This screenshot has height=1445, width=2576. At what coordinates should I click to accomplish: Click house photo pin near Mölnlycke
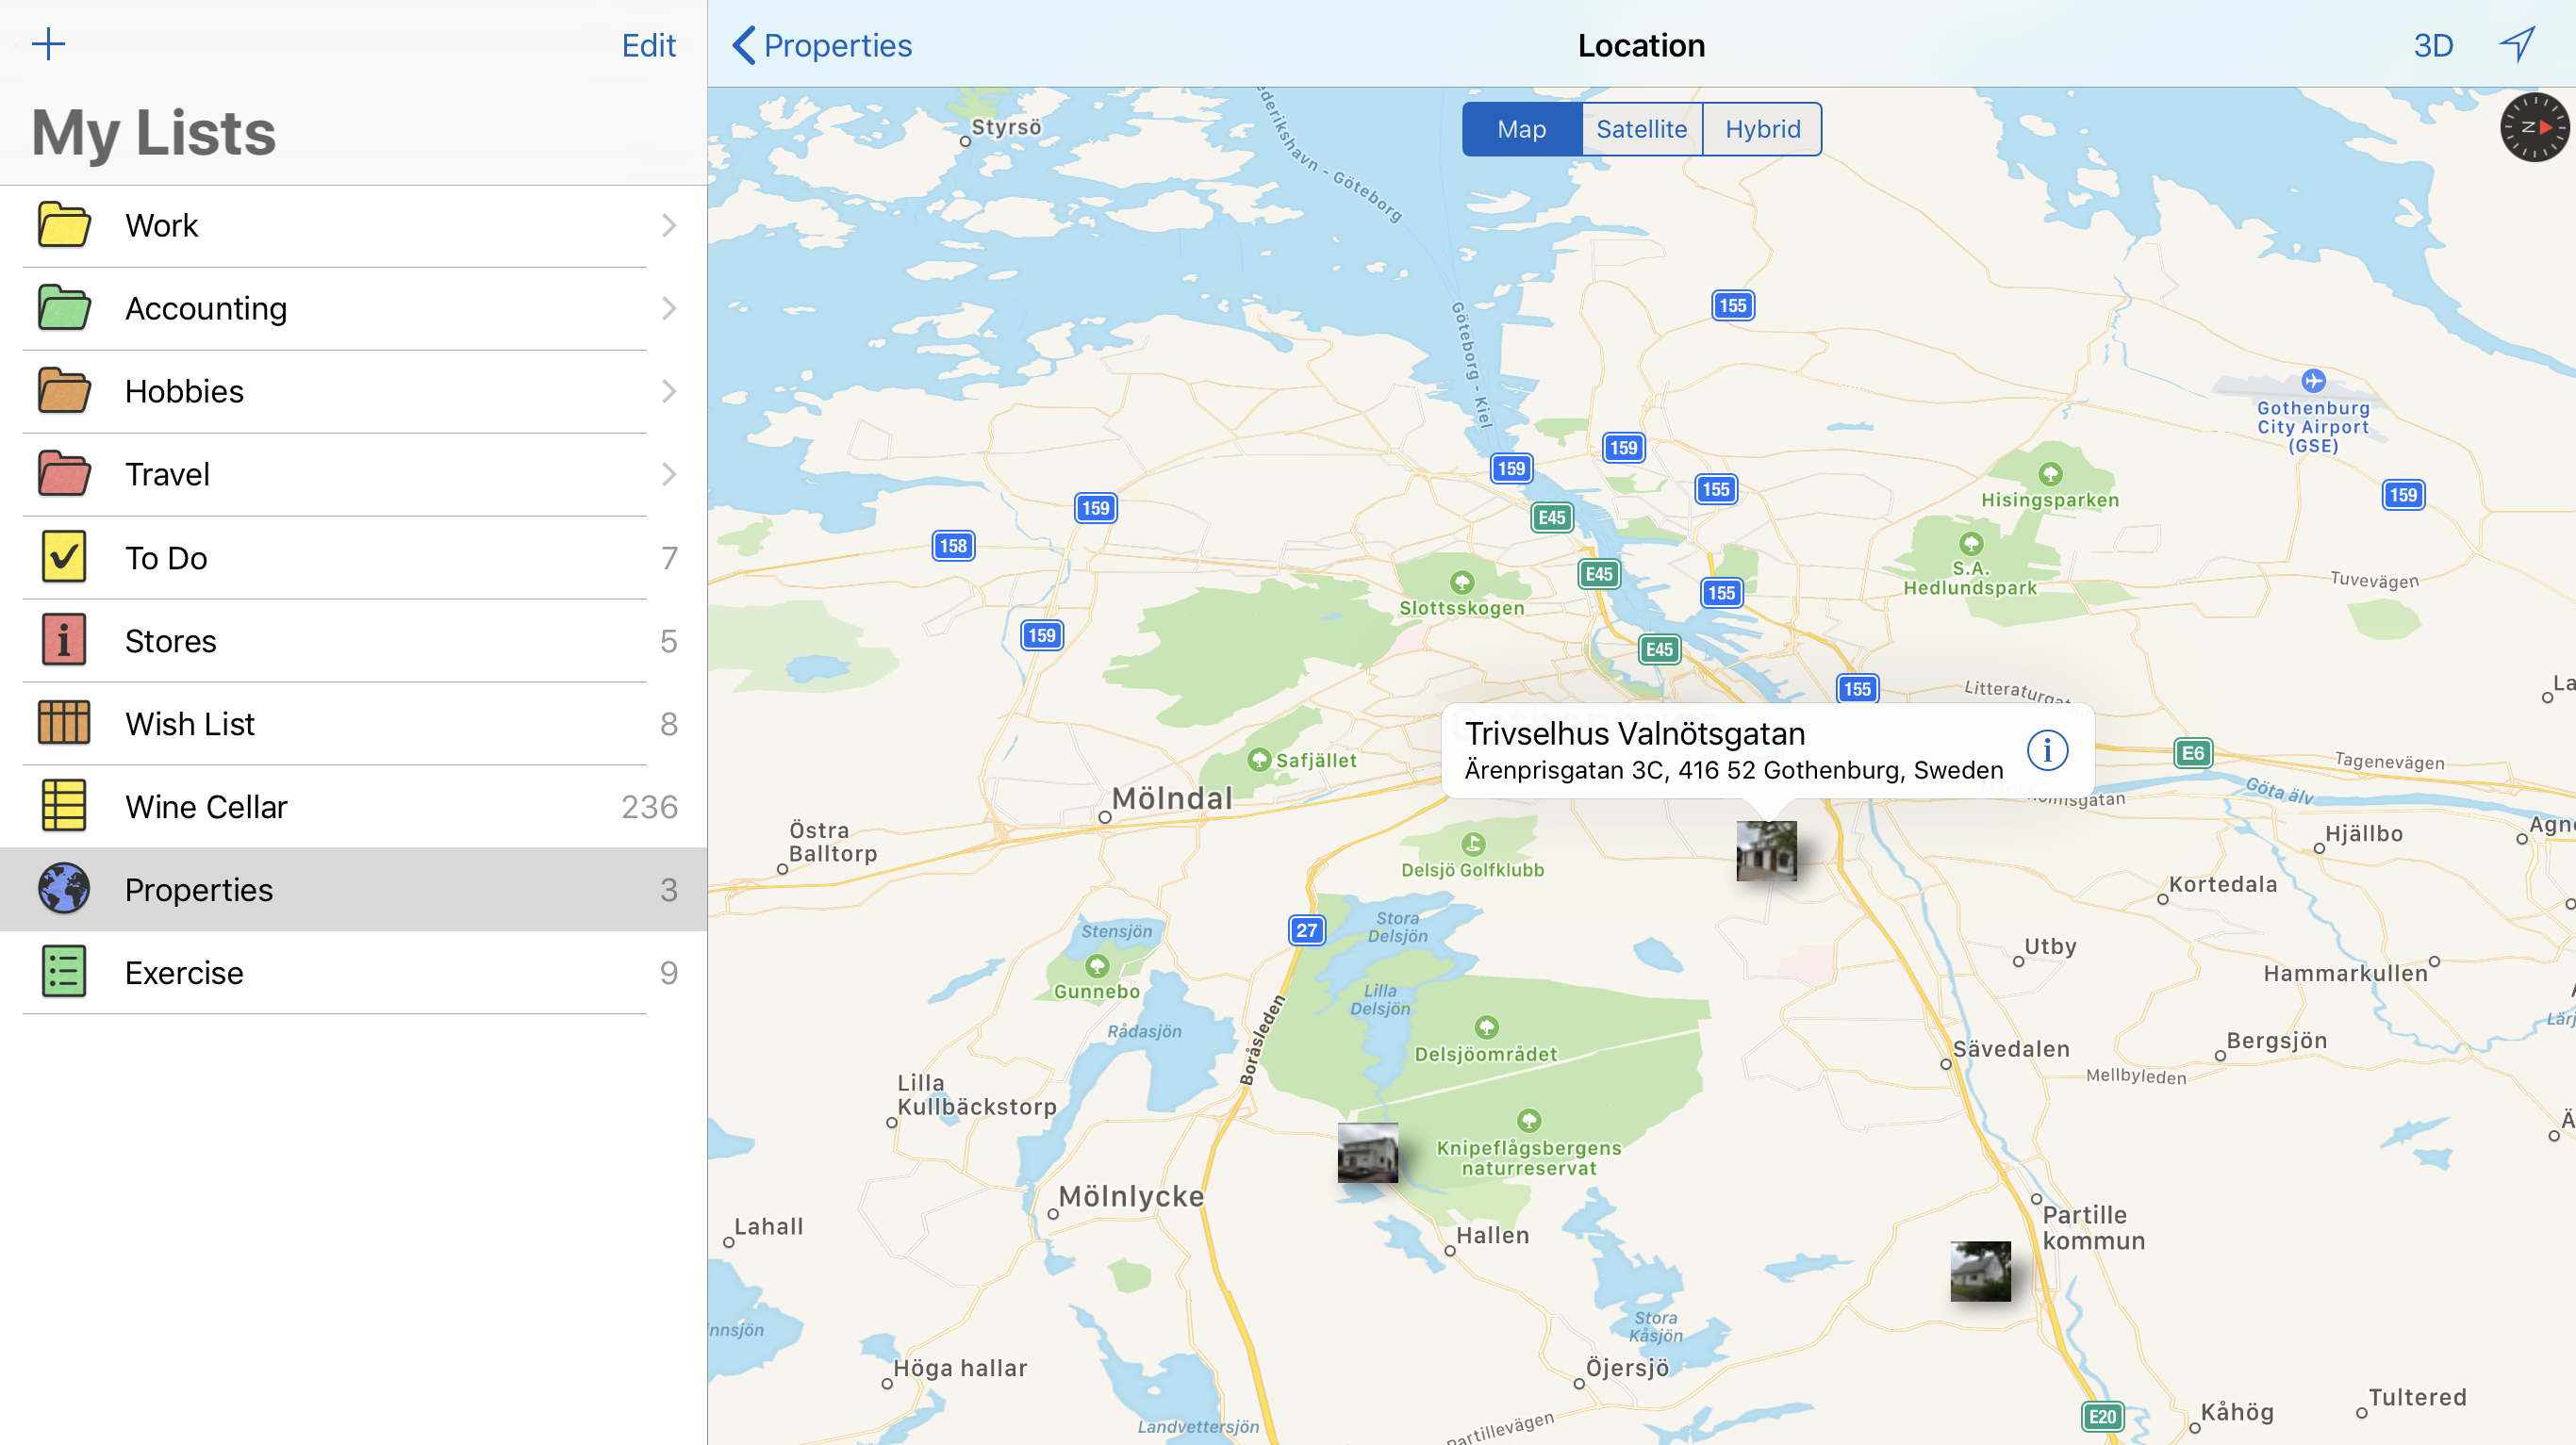click(x=1367, y=1152)
